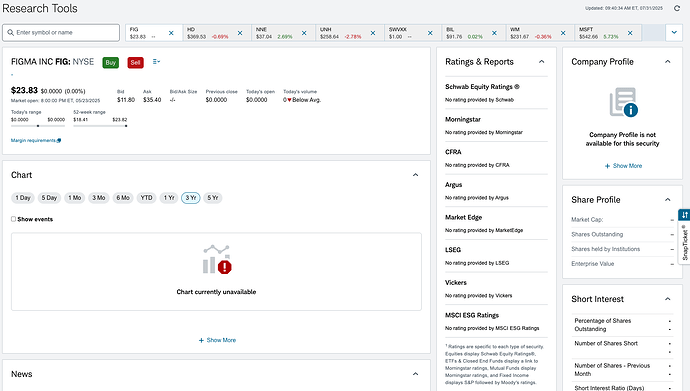690x391 pixels.
Task: Collapse the Ratings & Reports panel
Action: coord(542,62)
